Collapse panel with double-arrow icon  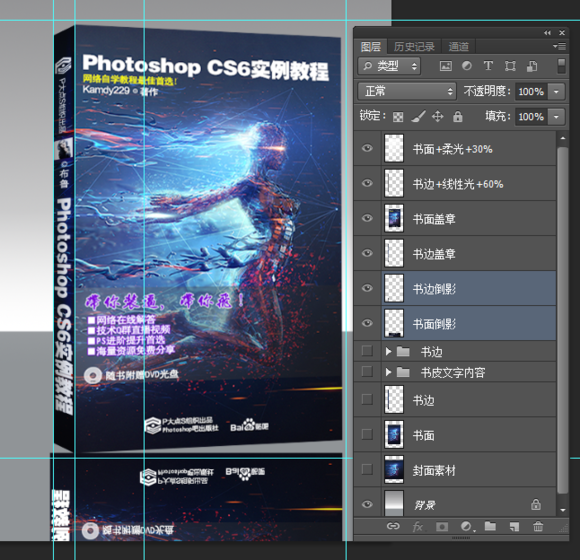click(547, 33)
